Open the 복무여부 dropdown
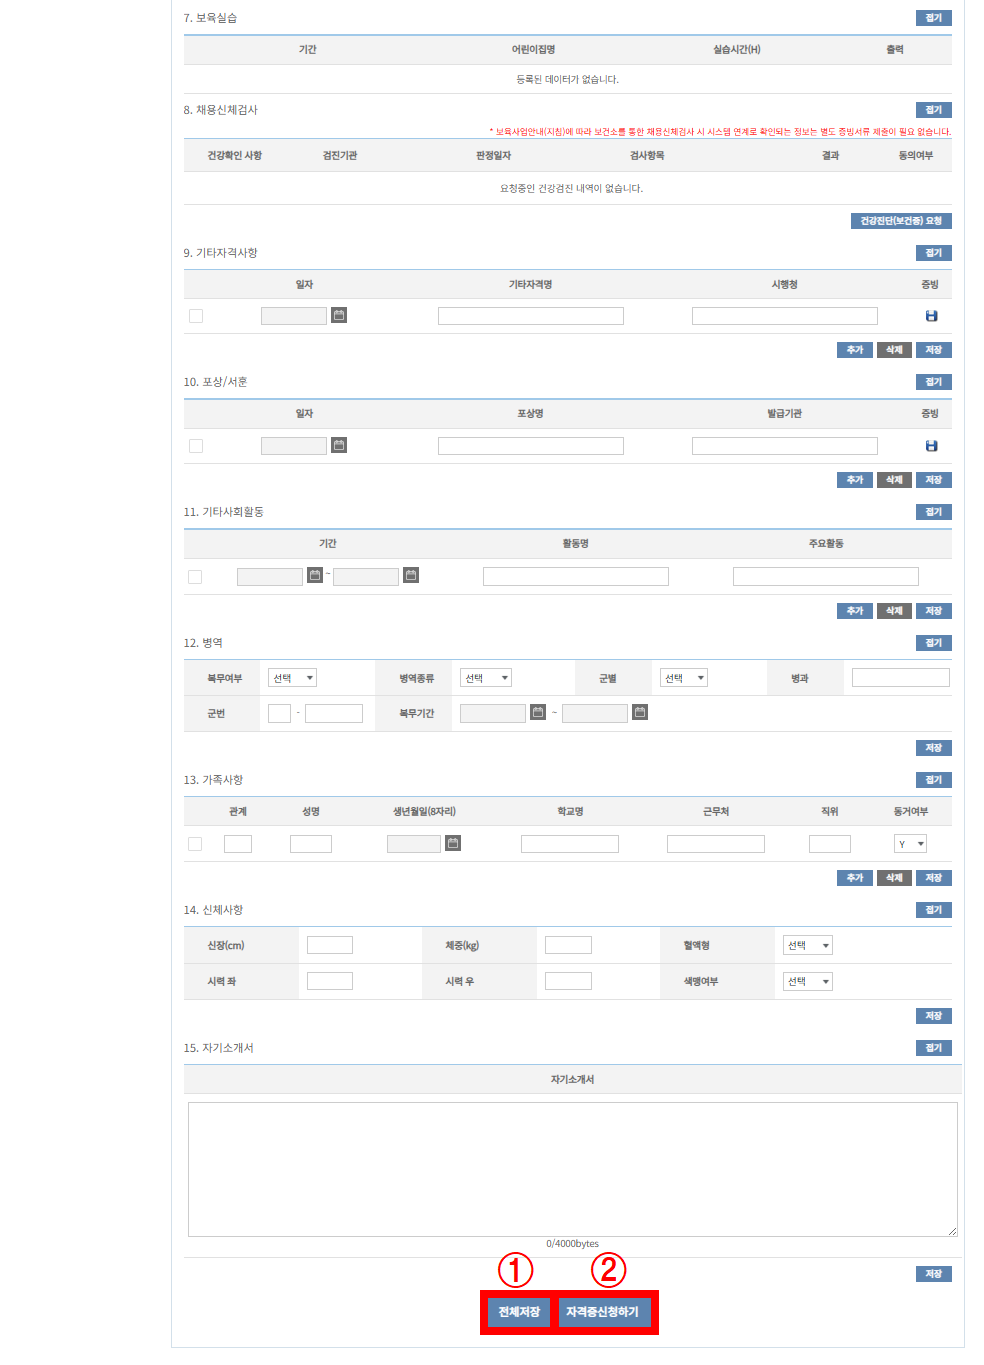 coord(292,678)
